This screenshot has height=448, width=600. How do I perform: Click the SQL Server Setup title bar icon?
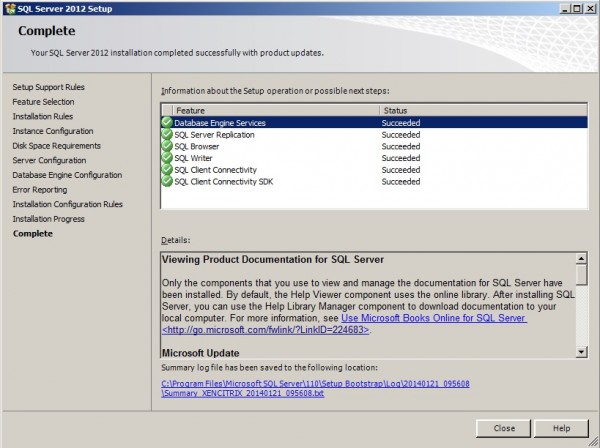tap(10, 8)
